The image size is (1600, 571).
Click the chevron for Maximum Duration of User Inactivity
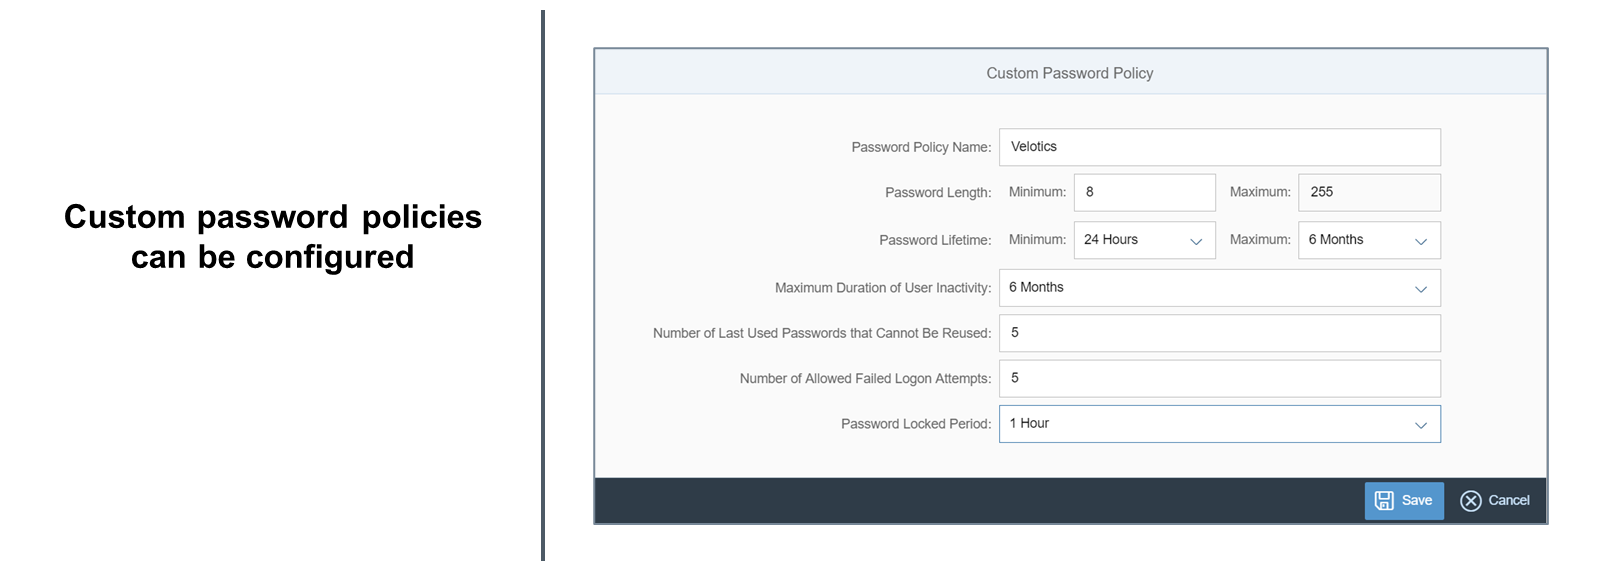(x=1421, y=289)
